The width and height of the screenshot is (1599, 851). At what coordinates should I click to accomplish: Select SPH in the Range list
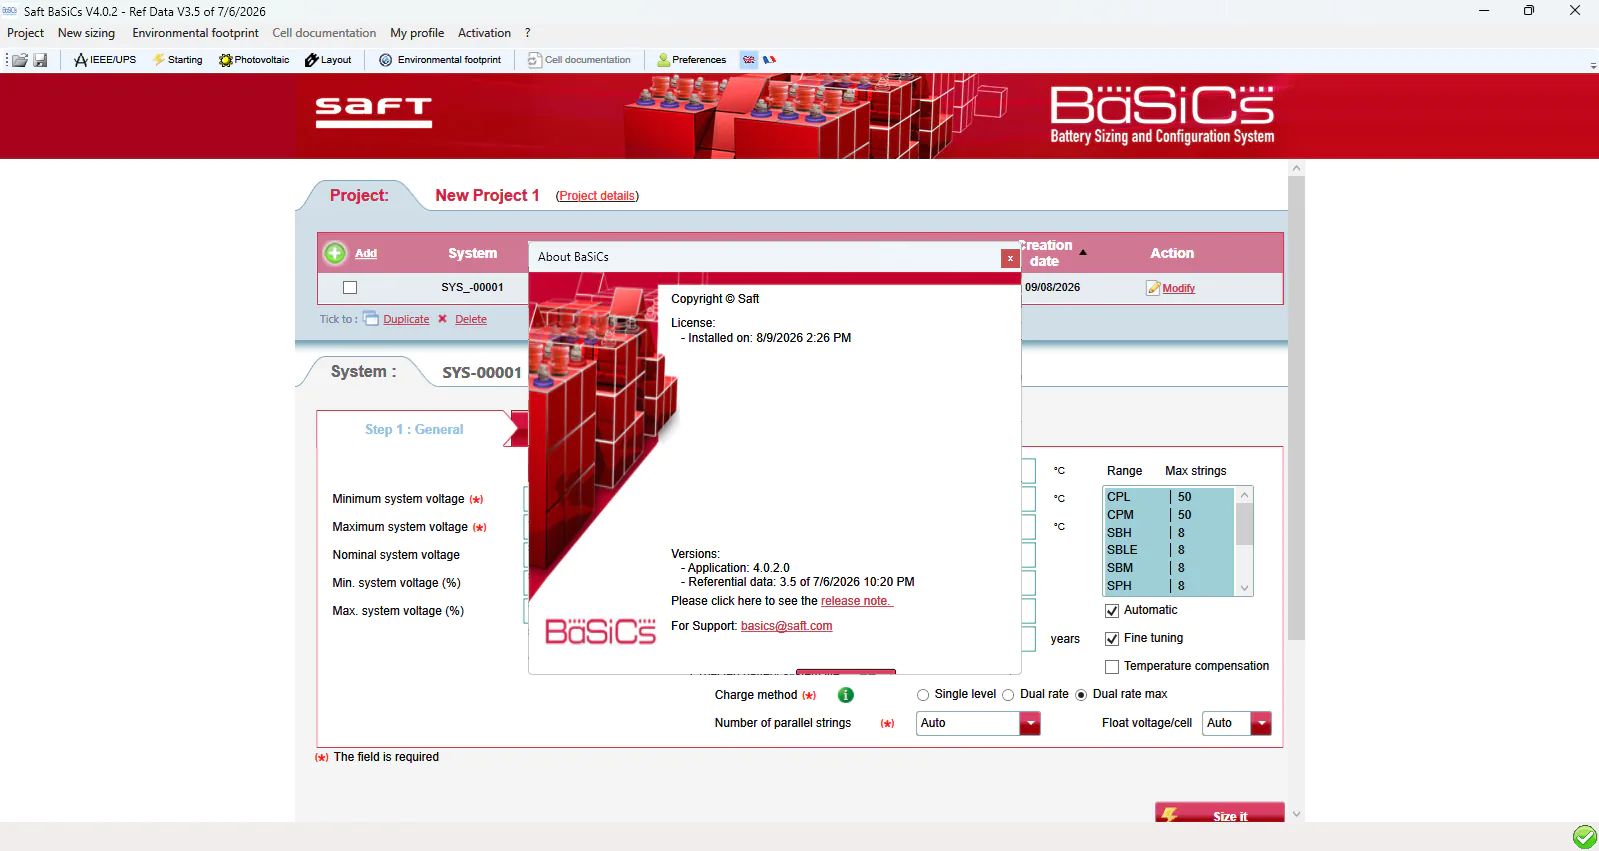1169,586
